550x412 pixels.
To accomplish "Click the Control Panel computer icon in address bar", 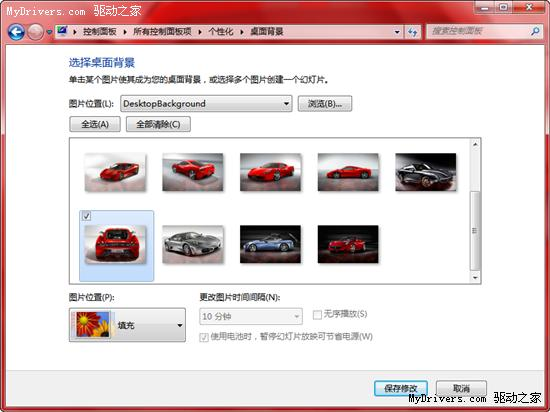I will [x=62, y=32].
